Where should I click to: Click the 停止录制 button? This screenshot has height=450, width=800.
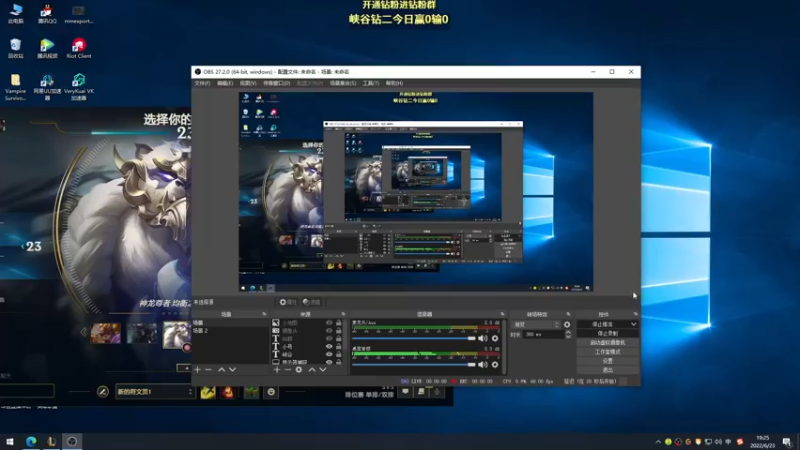click(608, 334)
